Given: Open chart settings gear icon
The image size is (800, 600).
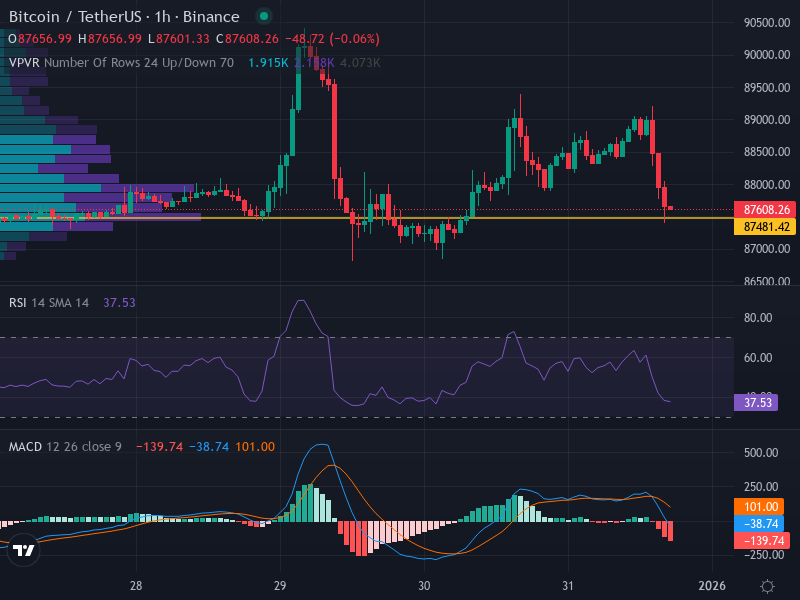Looking at the screenshot, I should pyautogui.click(x=767, y=585).
